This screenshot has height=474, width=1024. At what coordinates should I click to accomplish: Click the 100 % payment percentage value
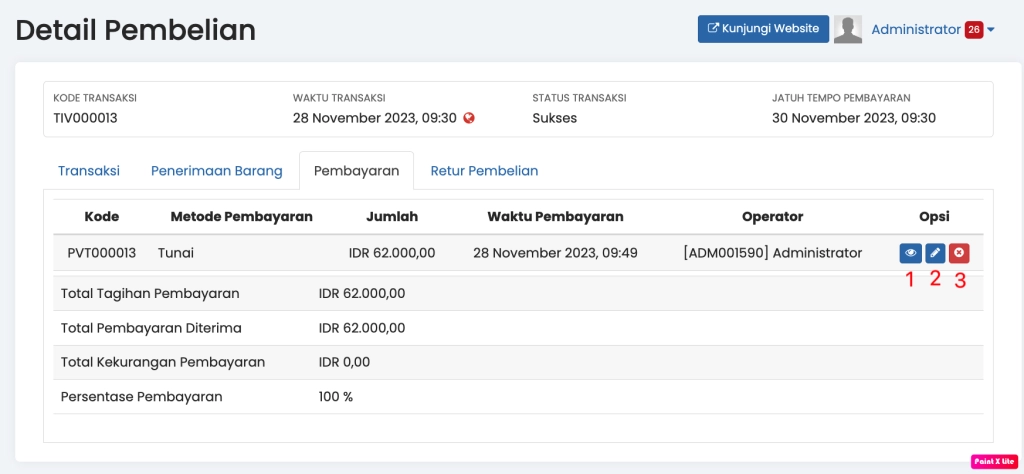tap(336, 396)
